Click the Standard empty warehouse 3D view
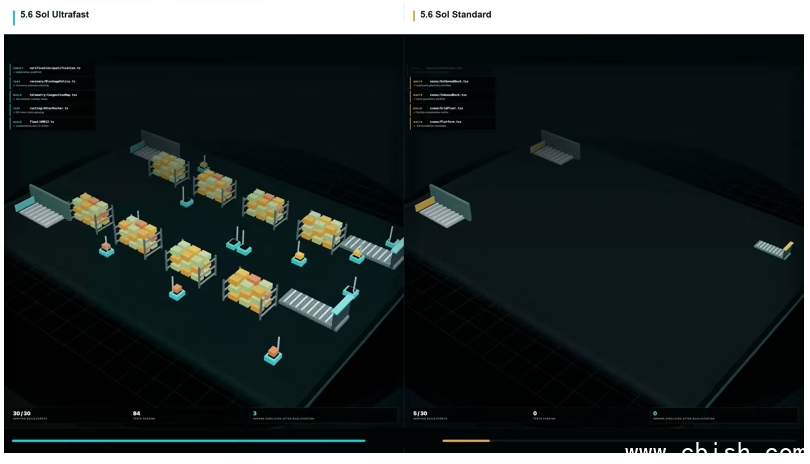Image resolution: width=810 pixels, height=464 pixels. coord(604,243)
